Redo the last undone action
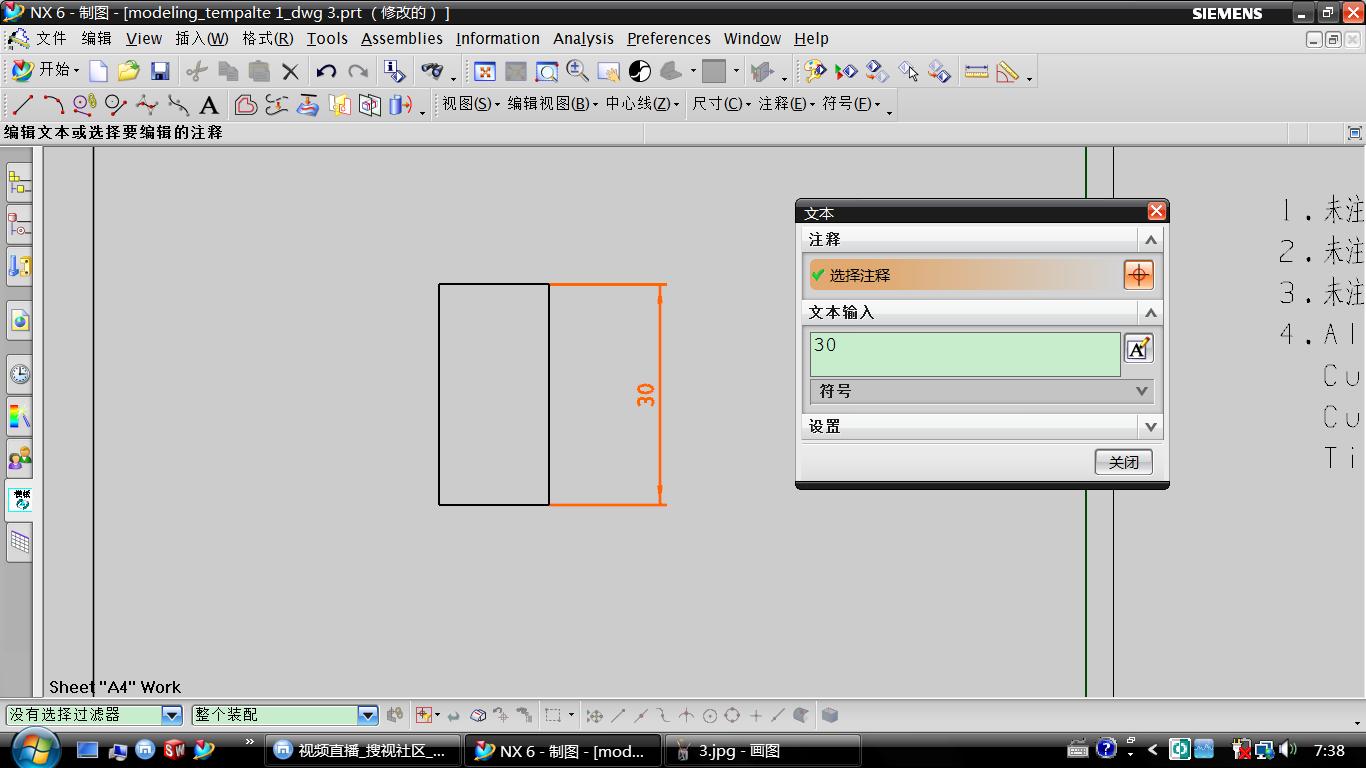 (358, 71)
